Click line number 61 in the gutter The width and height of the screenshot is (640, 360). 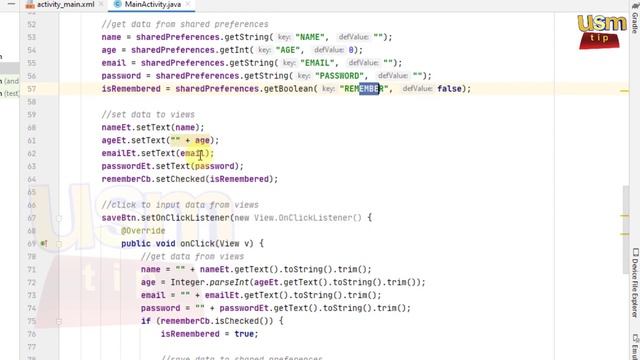coord(32,140)
